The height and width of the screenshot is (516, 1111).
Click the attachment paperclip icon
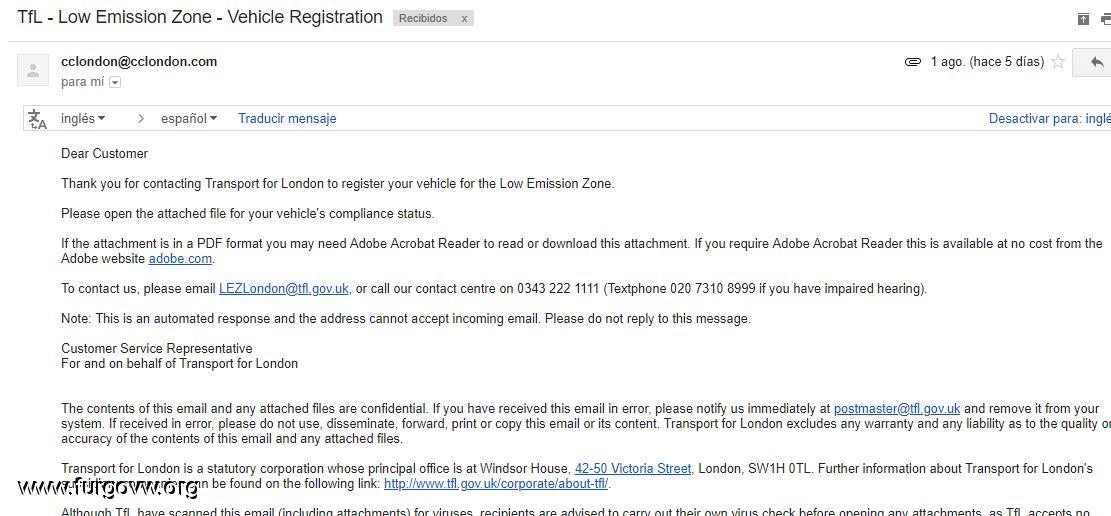click(913, 62)
